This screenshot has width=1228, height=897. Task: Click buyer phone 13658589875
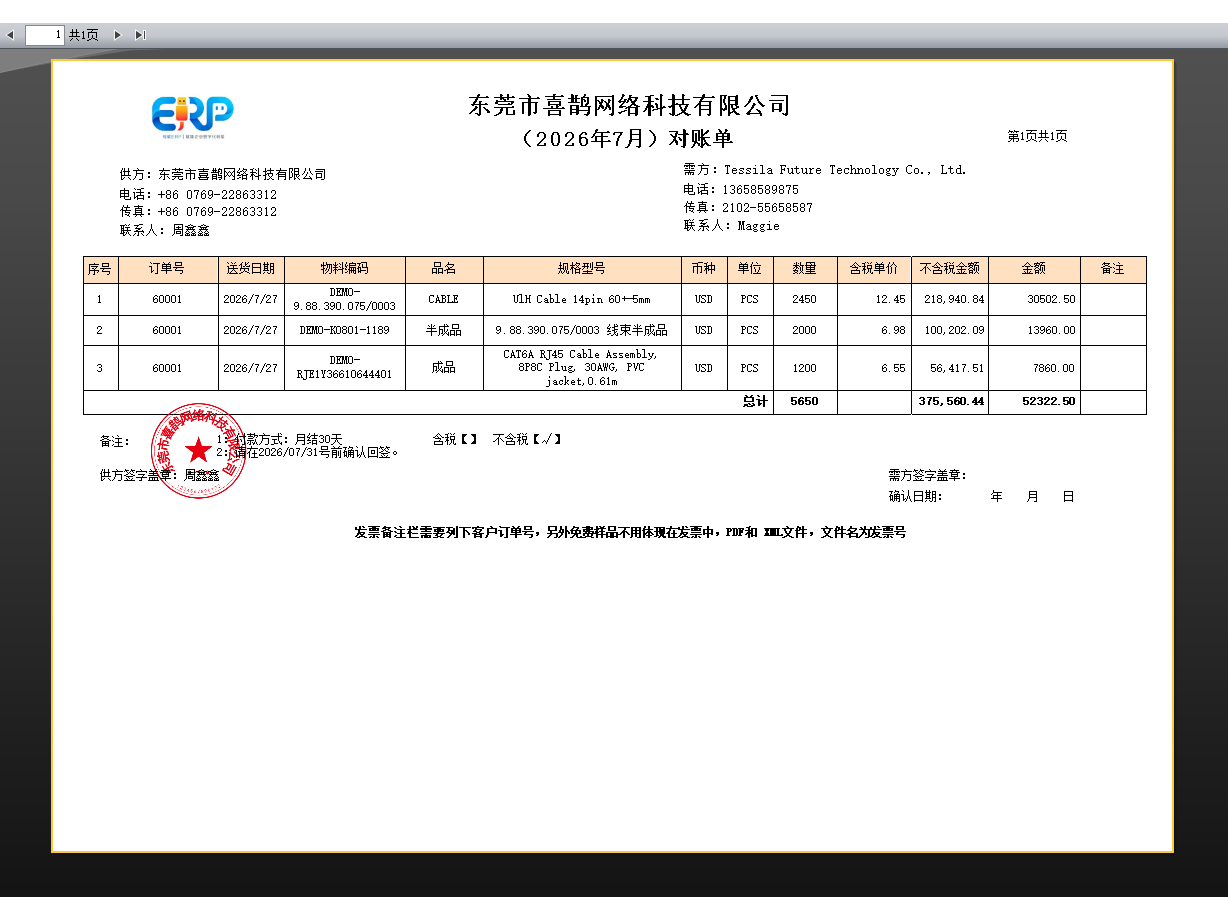point(741,189)
